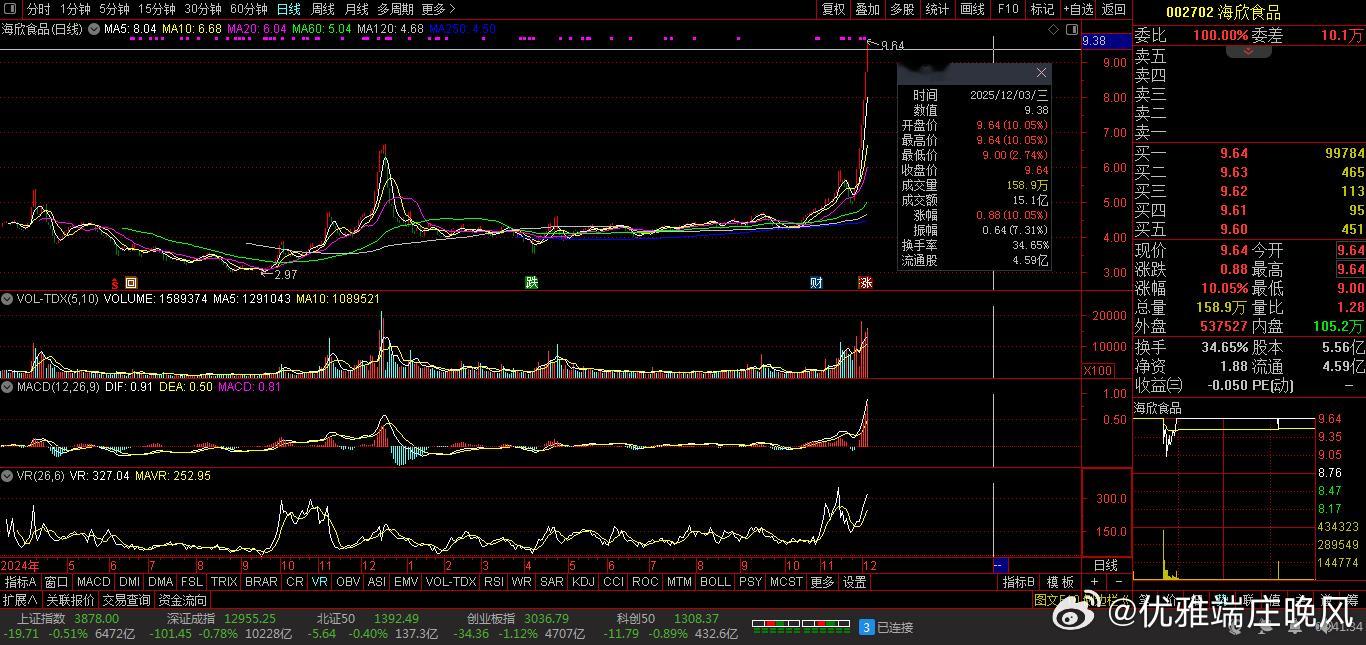Open the 复权 adjustment menu
The image size is (1366, 645).
[x=833, y=9]
